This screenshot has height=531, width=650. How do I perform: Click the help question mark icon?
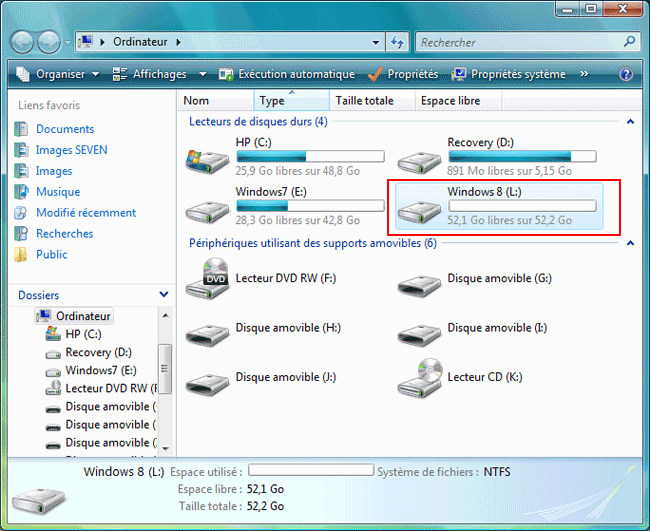626,74
